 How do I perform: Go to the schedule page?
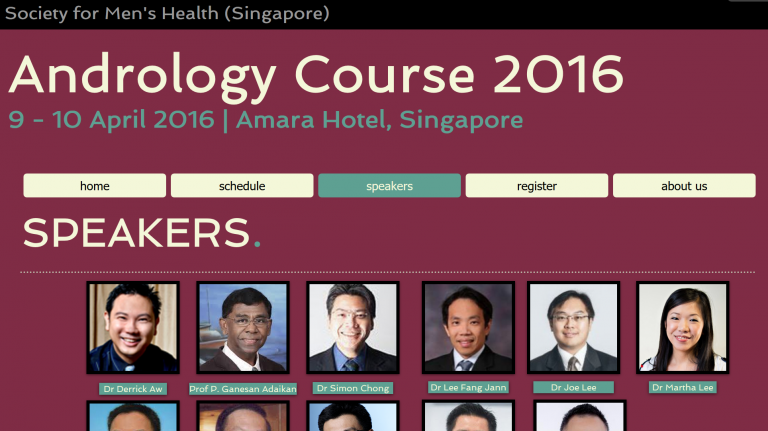[242, 186]
